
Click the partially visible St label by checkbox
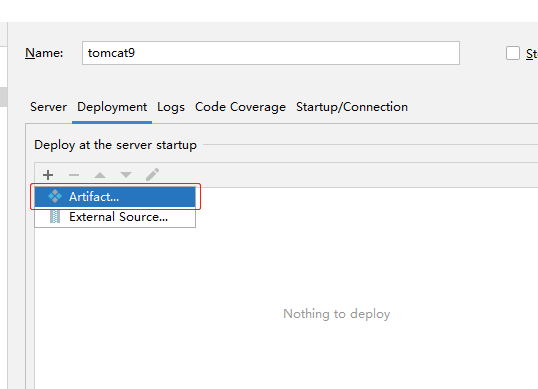(x=532, y=54)
